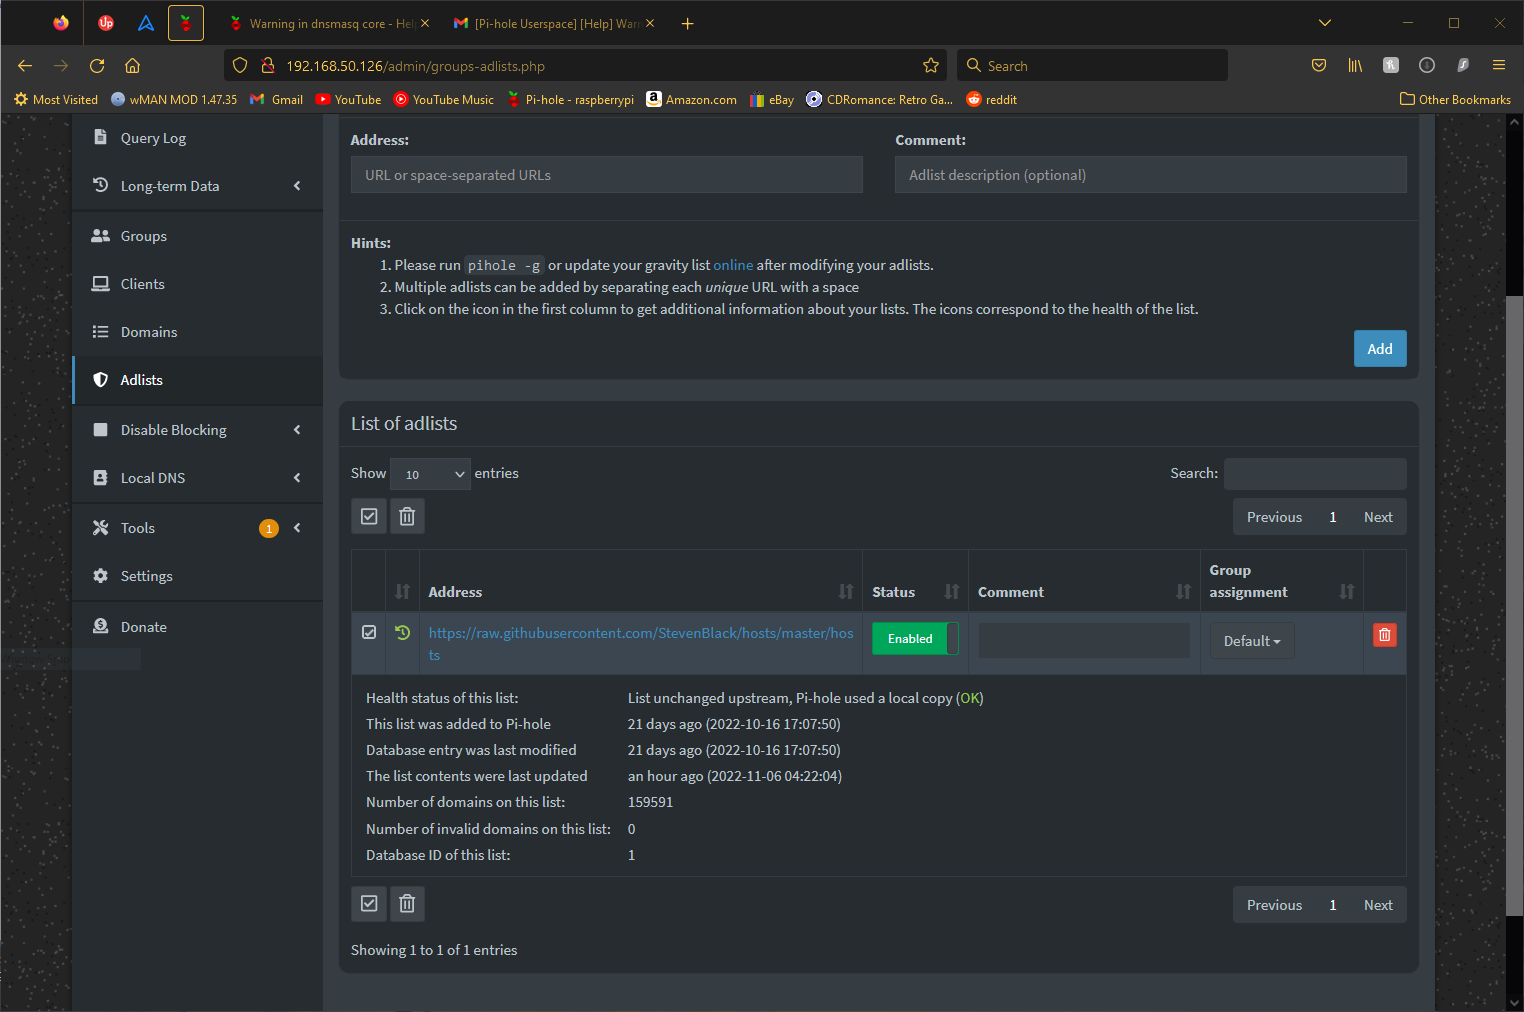Select the Groups sidebar item

coord(143,235)
